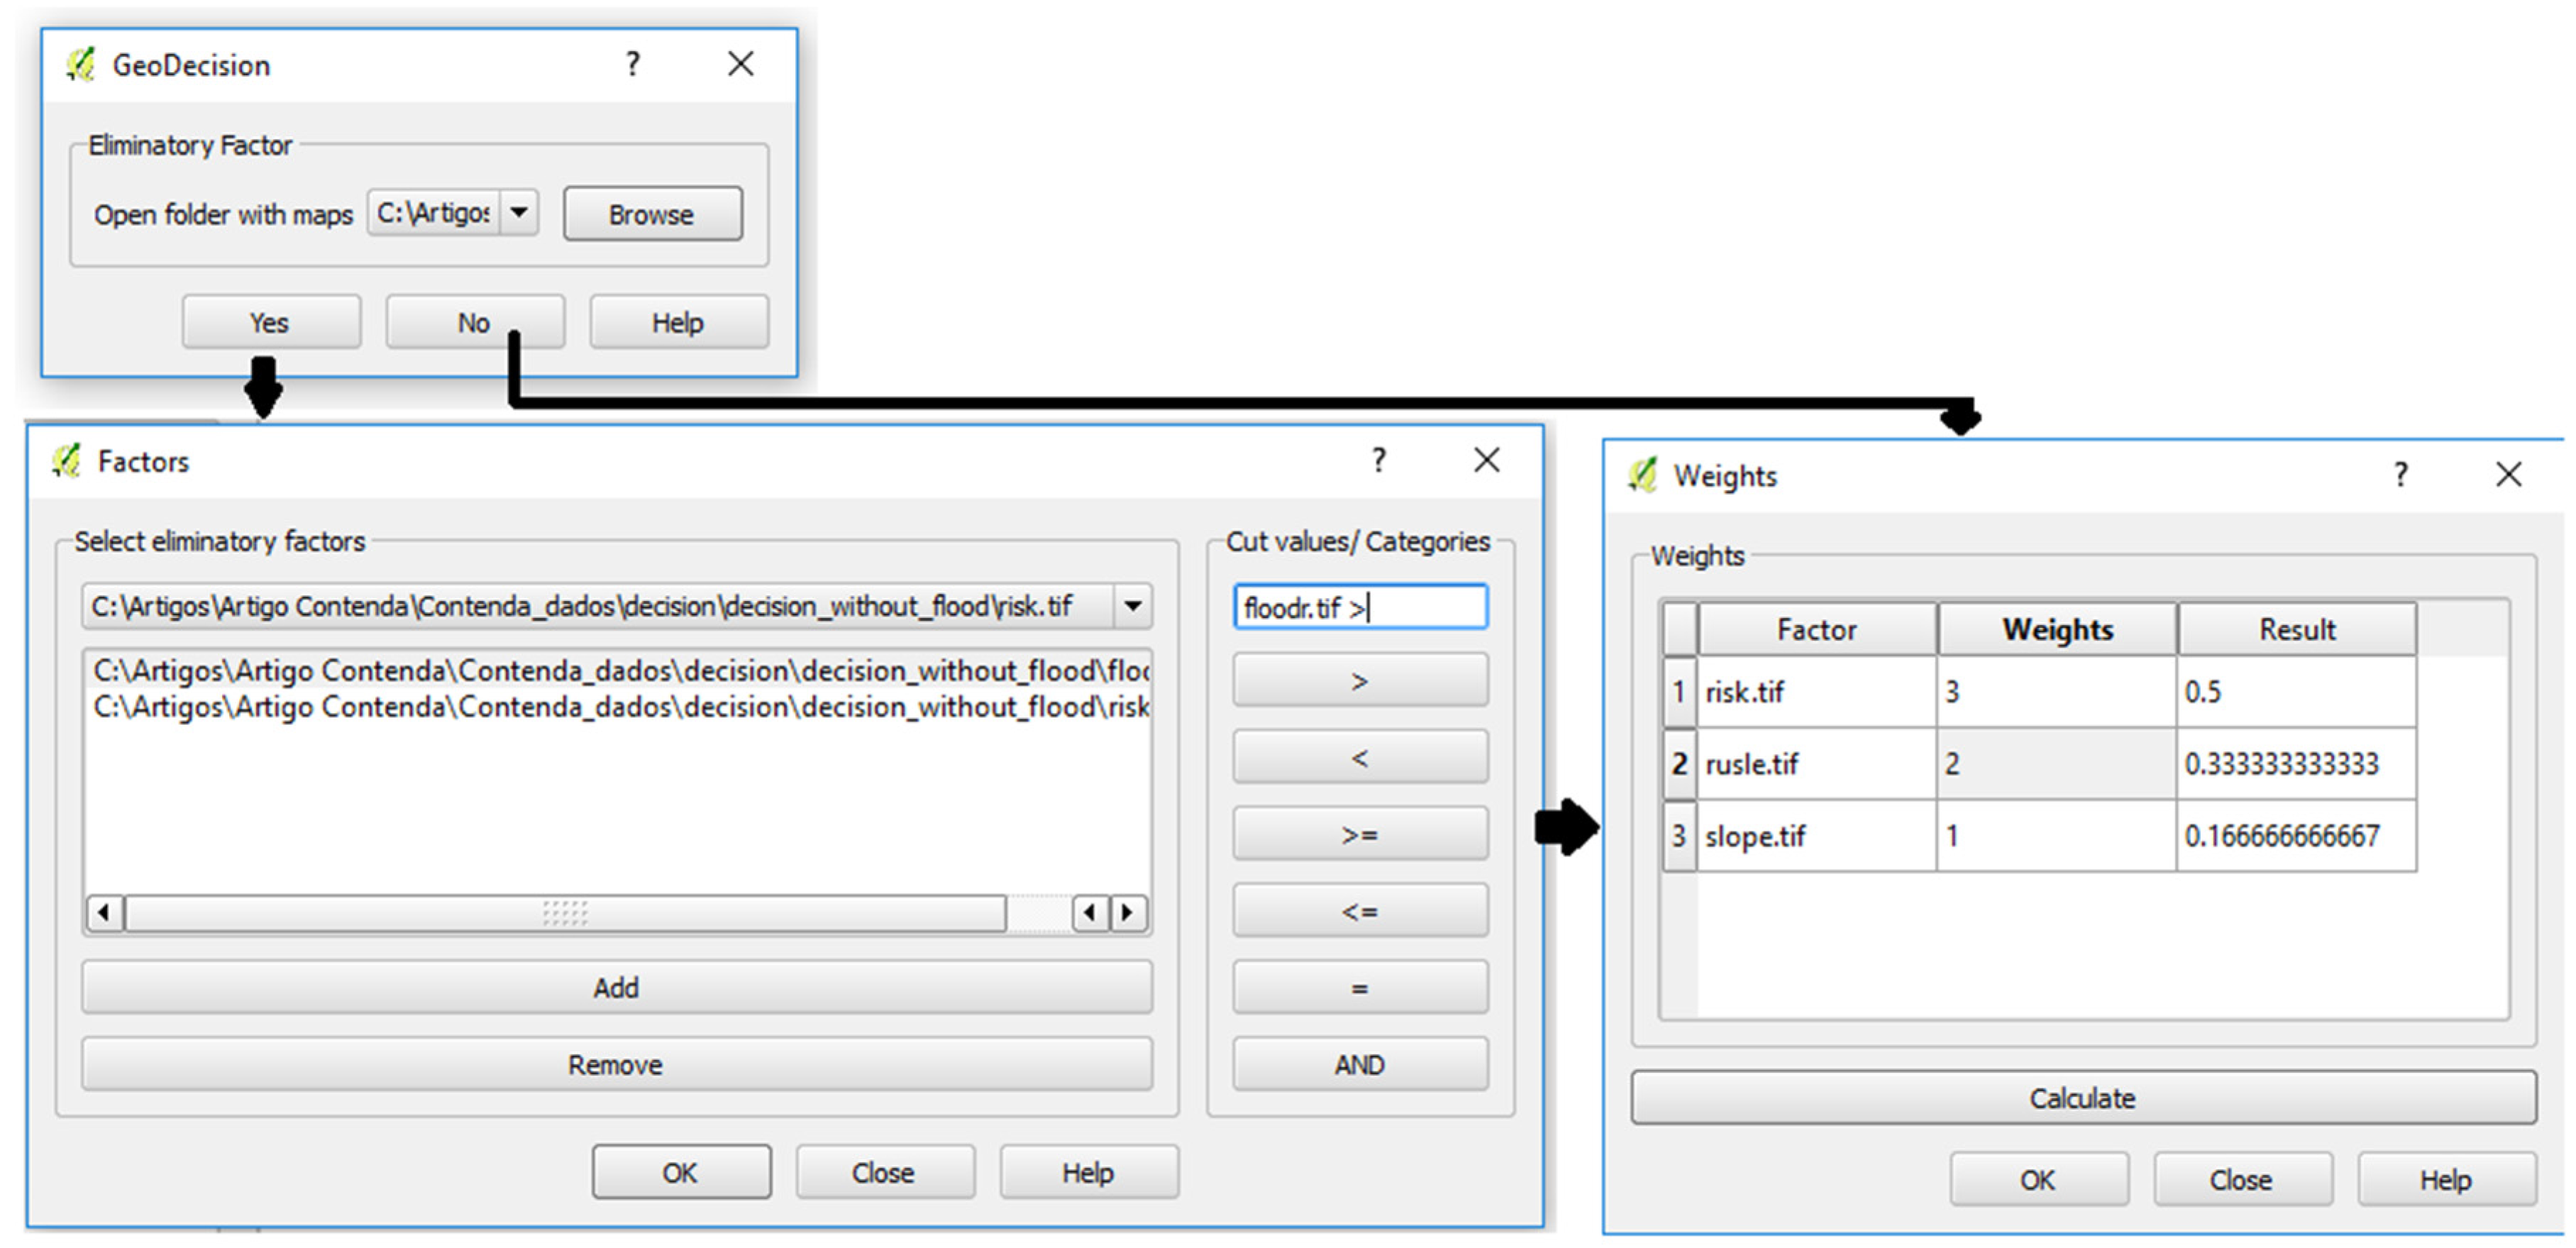Click the Weights column header
Screen dimensions: 2576x1248
(2057, 629)
